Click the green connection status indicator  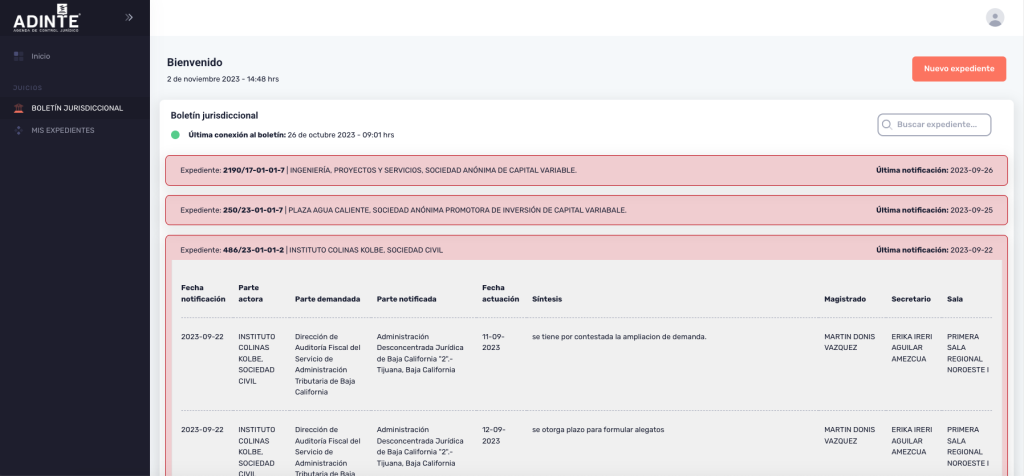(x=175, y=134)
